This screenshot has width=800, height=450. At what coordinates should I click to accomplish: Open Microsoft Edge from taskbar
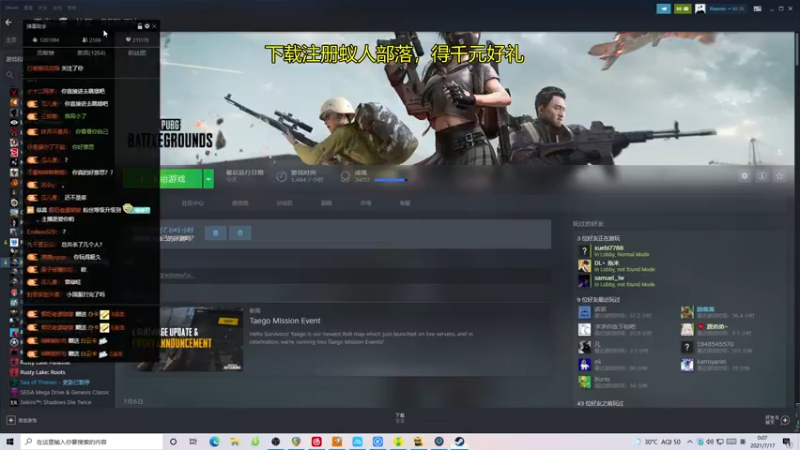tap(214, 442)
